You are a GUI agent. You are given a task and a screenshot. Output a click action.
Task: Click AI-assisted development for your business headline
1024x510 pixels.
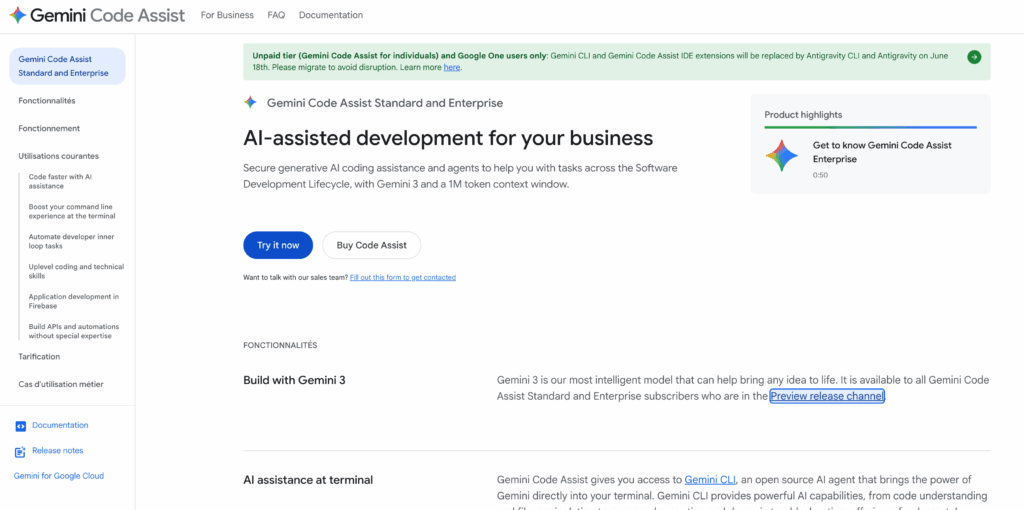(x=448, y=138)
